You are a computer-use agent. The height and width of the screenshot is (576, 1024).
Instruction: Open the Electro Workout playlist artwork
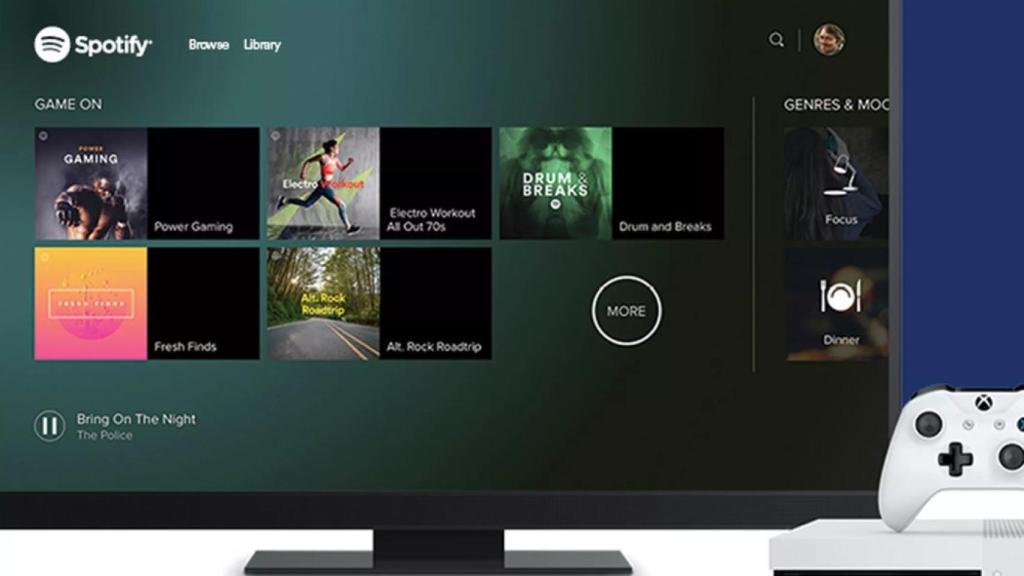(324, 180)
